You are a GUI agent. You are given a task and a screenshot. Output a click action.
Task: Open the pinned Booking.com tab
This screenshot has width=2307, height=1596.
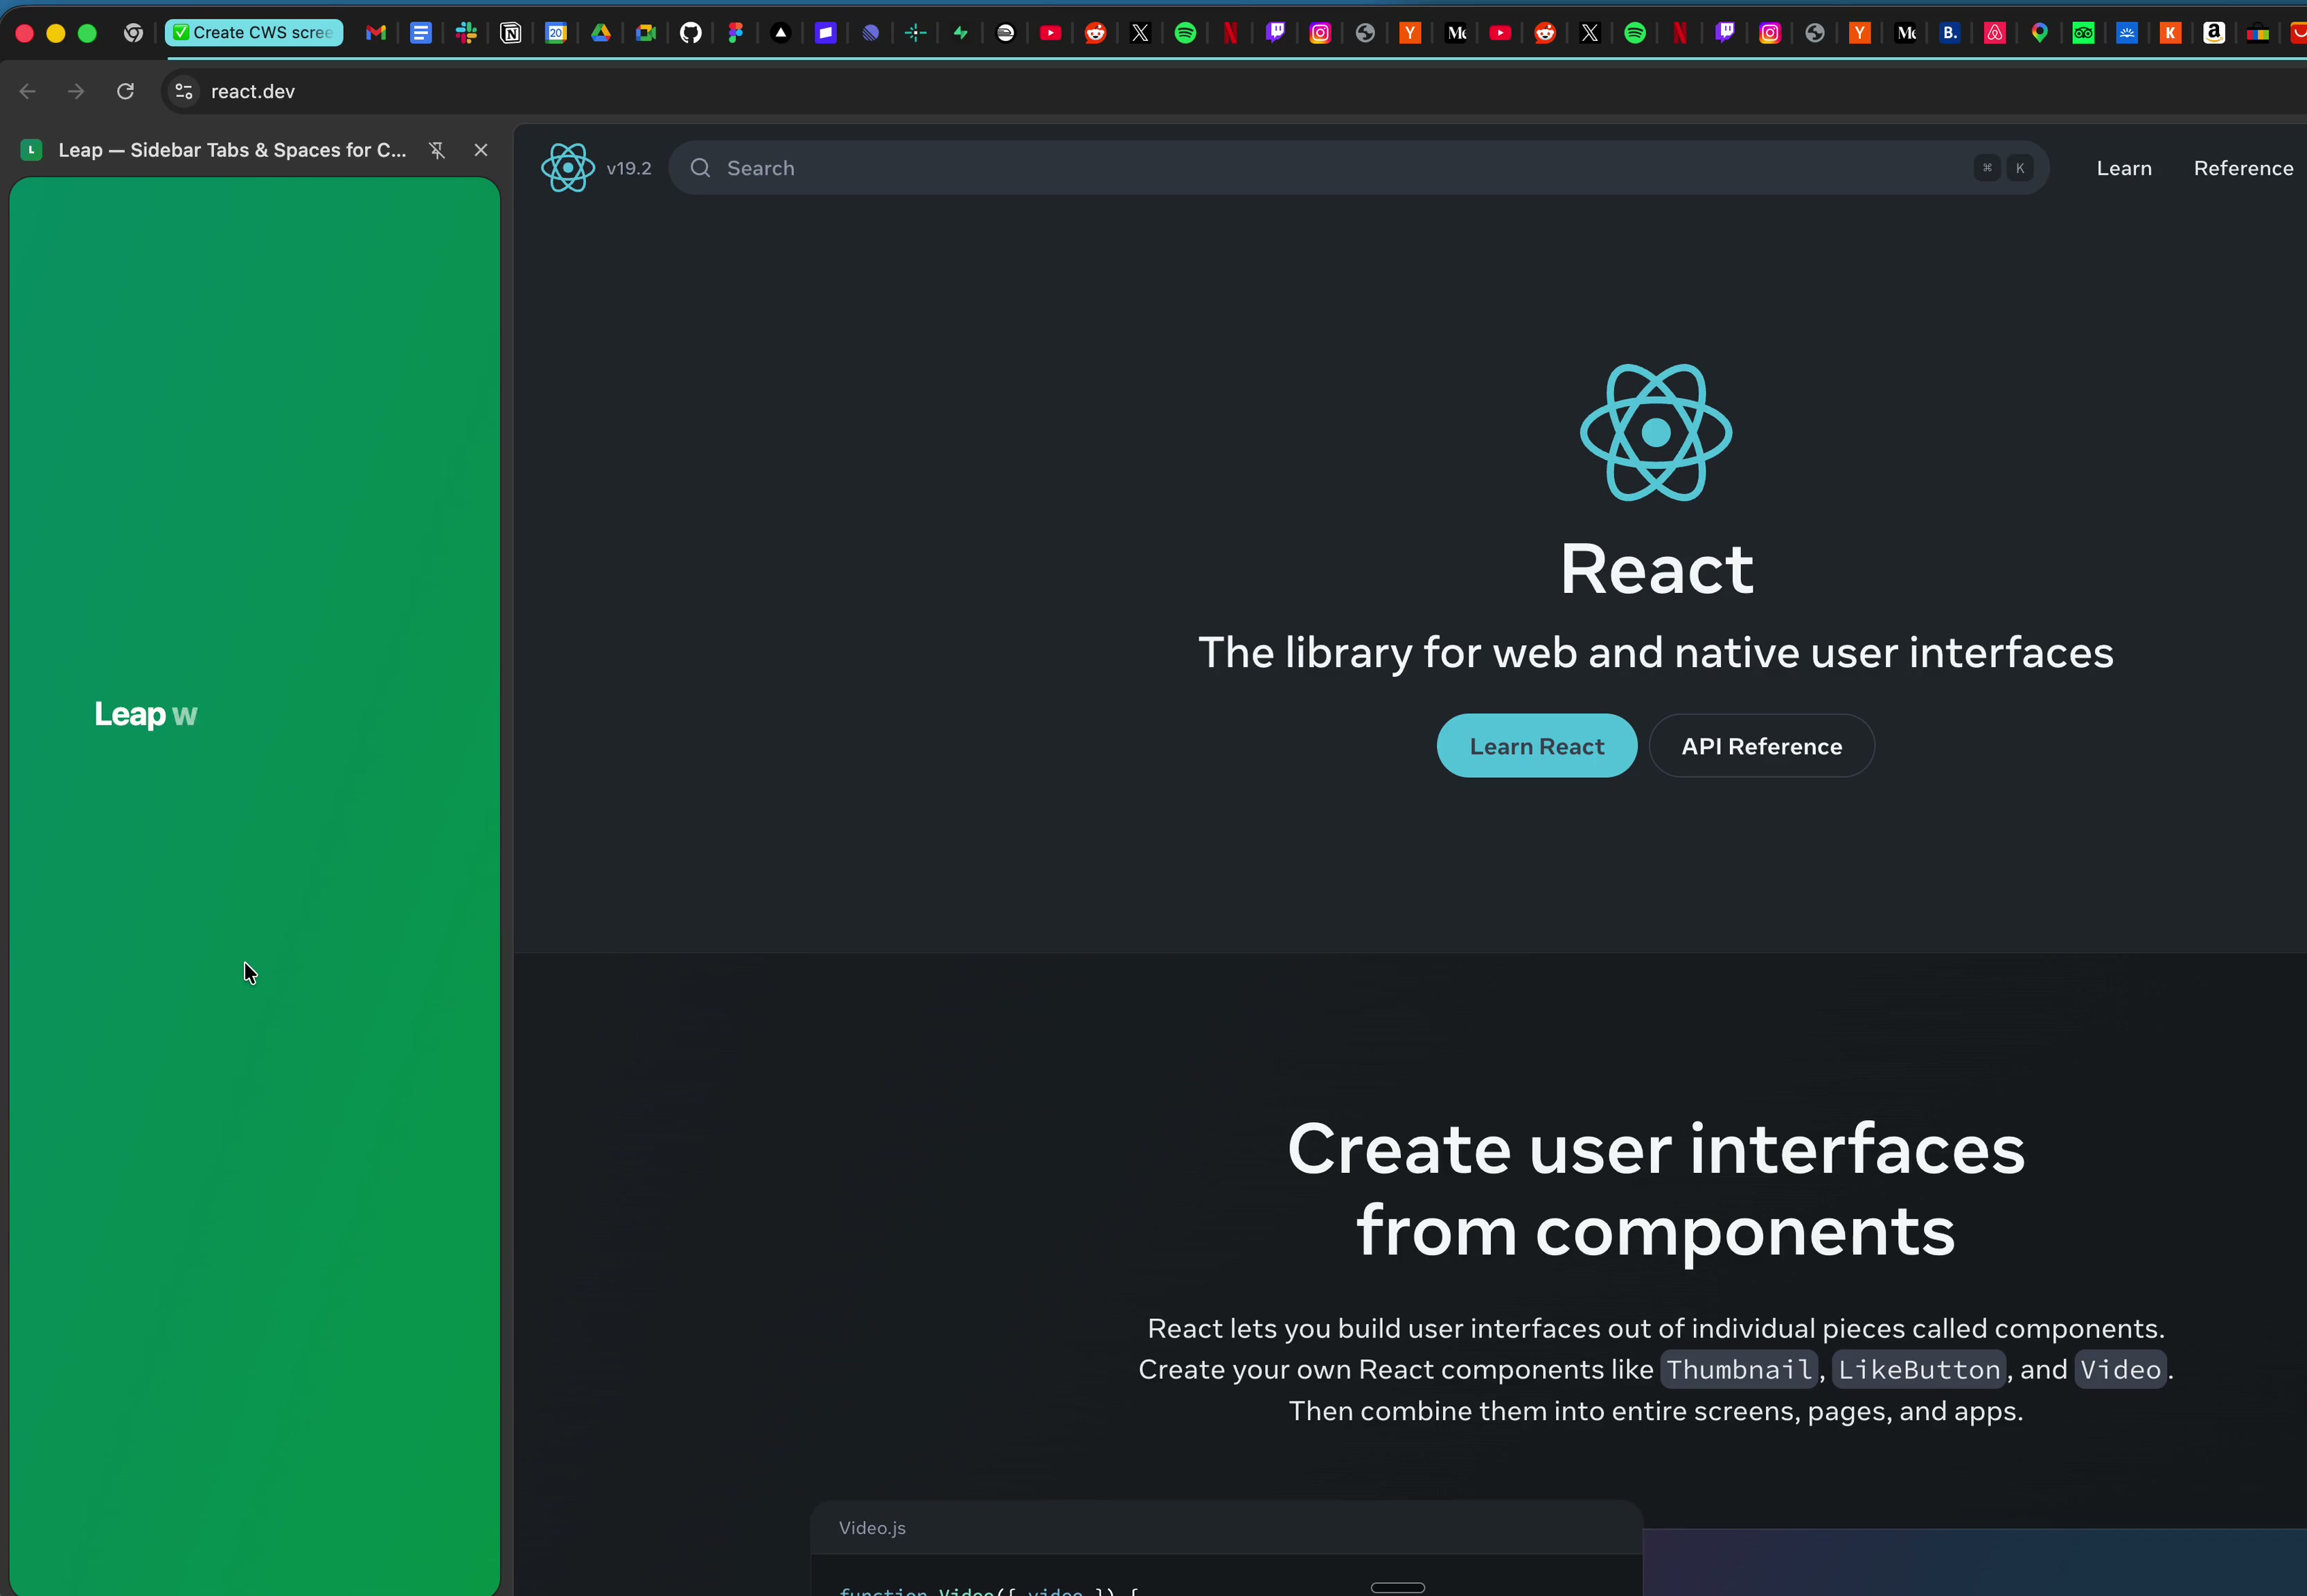[x=1950, y=33]
